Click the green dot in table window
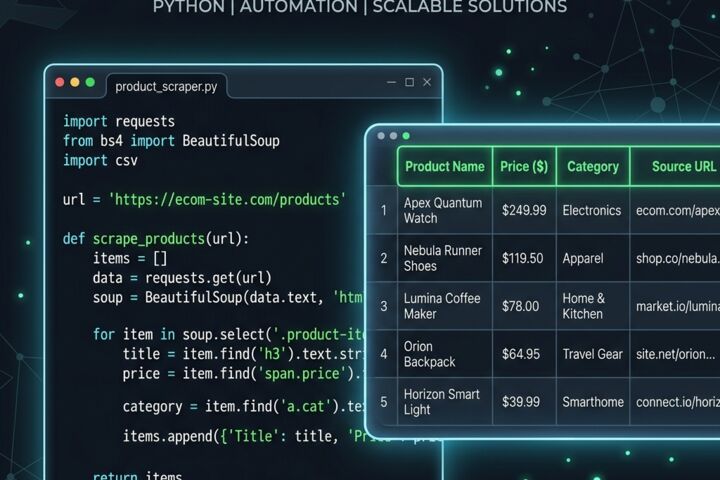 pyautogui.click(x=406, y=136)
